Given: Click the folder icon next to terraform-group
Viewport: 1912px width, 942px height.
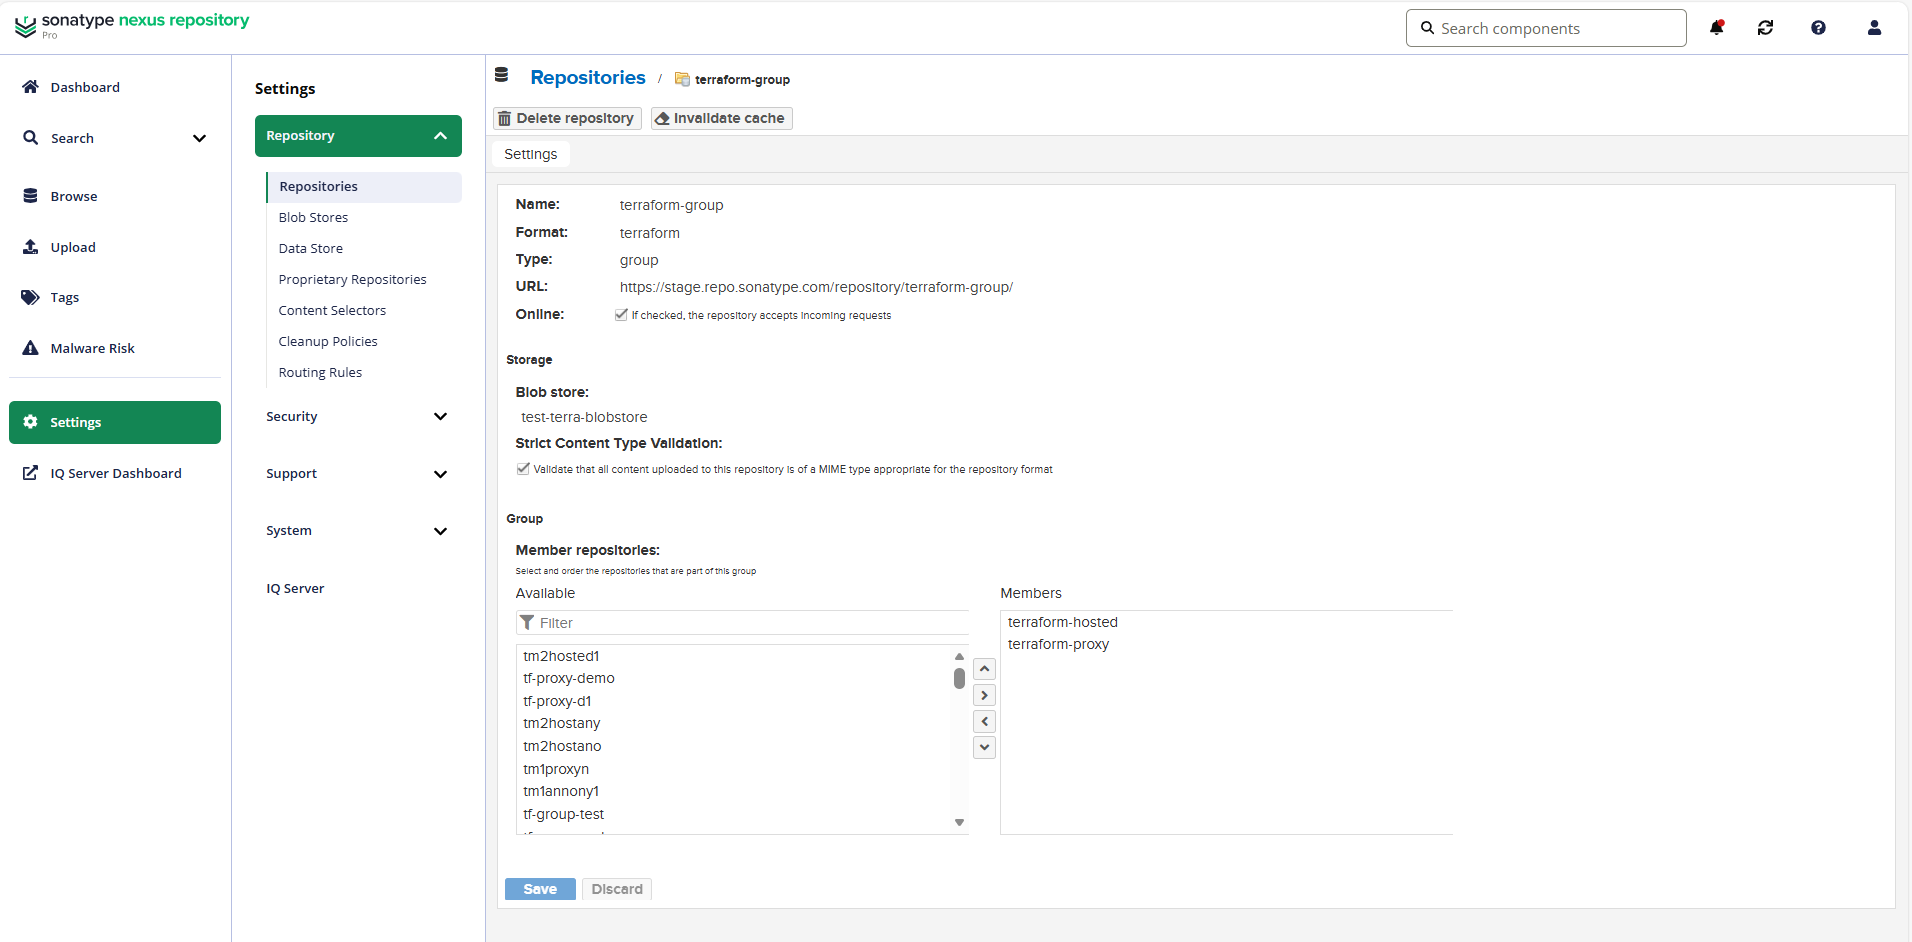Looking at the screenshot, I should pos(682,79).
